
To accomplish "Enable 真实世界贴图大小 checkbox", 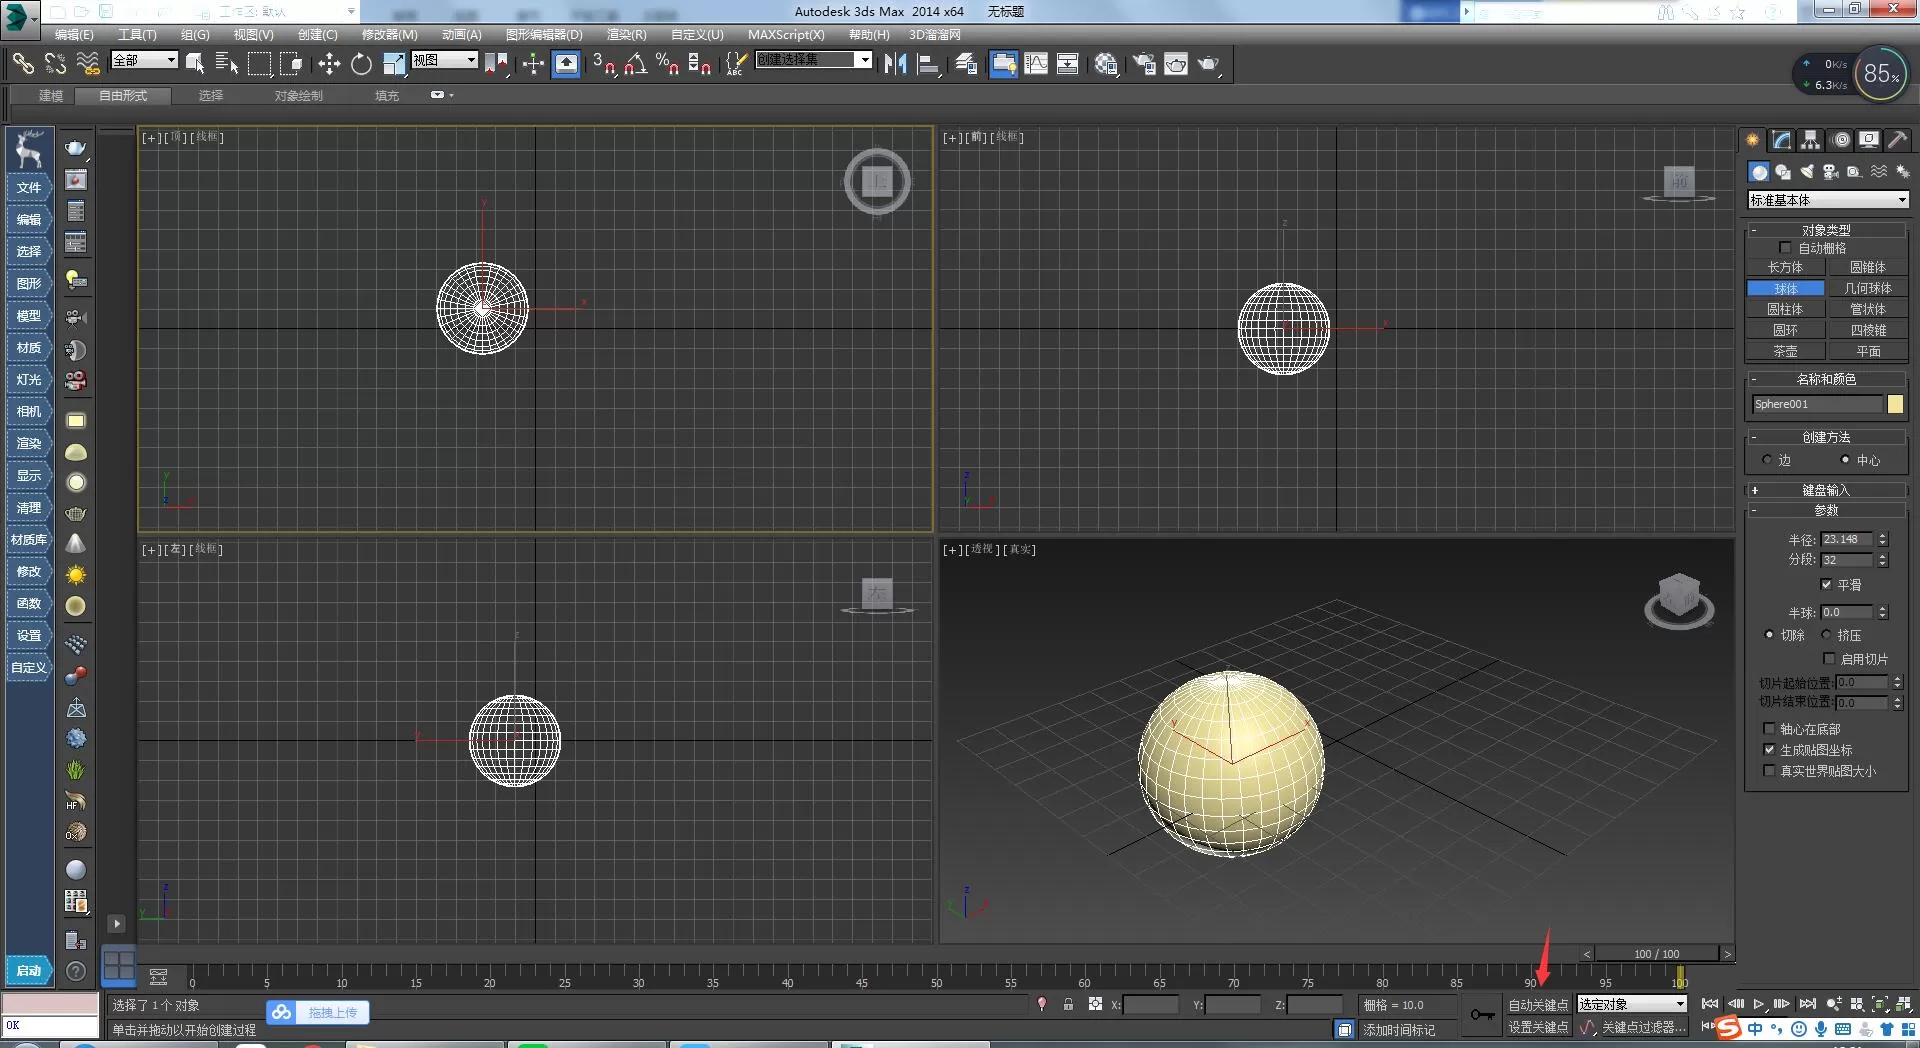I will tap(1769, 771).
